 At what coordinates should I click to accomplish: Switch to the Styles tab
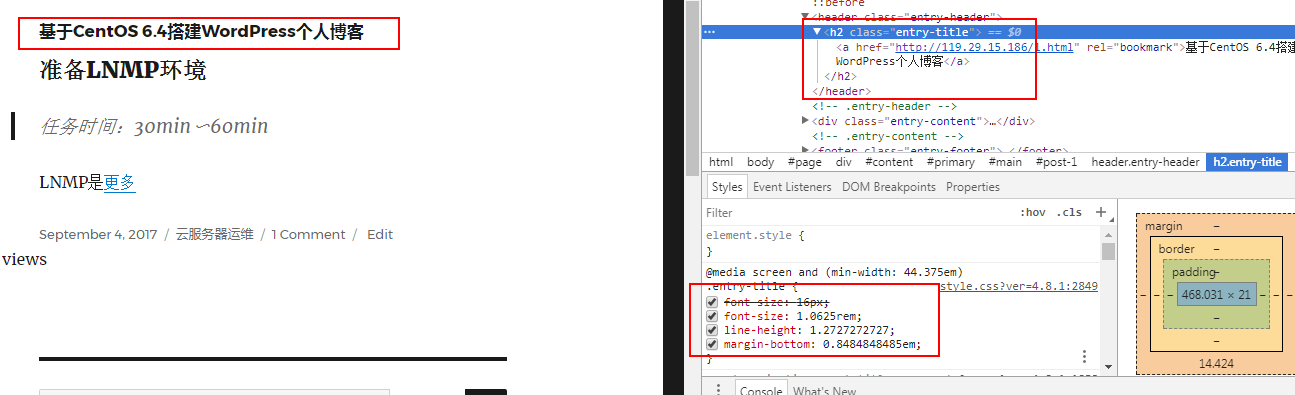(727, 187)
